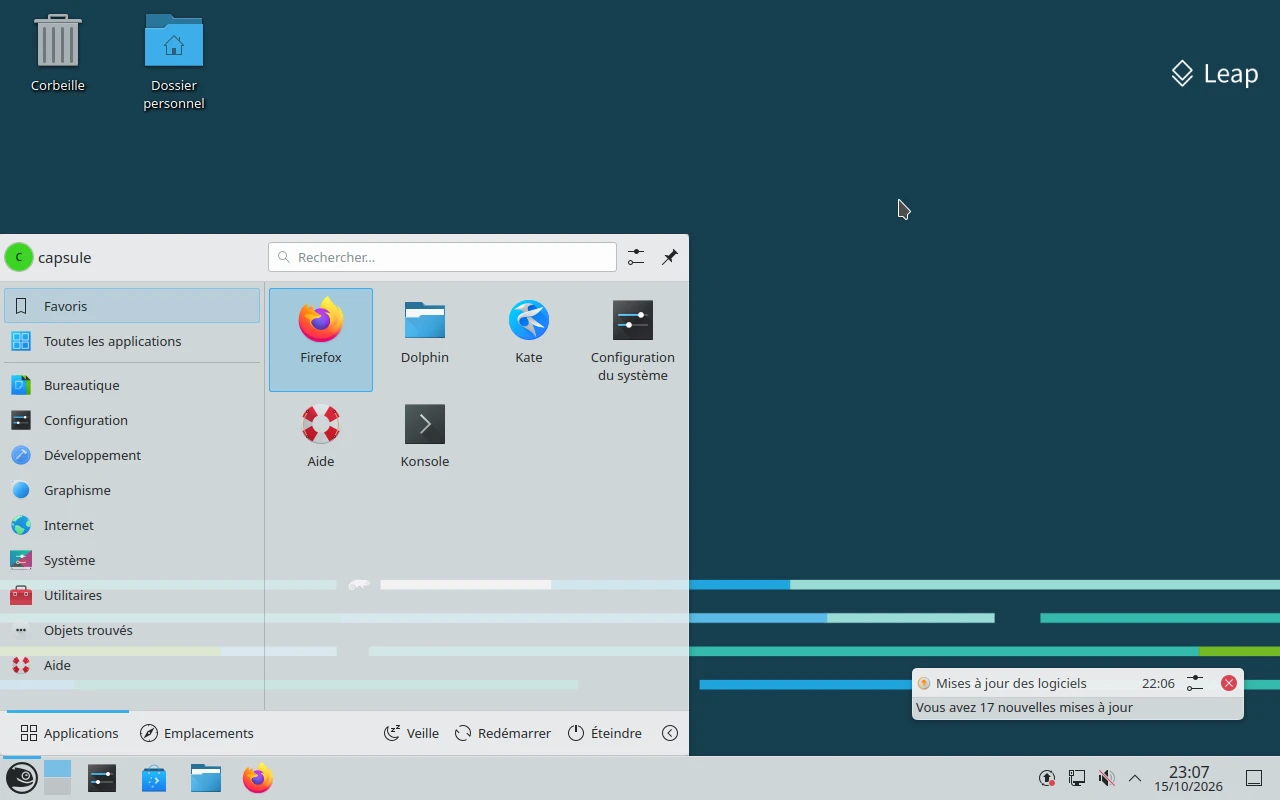Open Discover software center from the taskbar
Screen dimensions: 1280x800
pyautogui.click(x=154, y=778)
